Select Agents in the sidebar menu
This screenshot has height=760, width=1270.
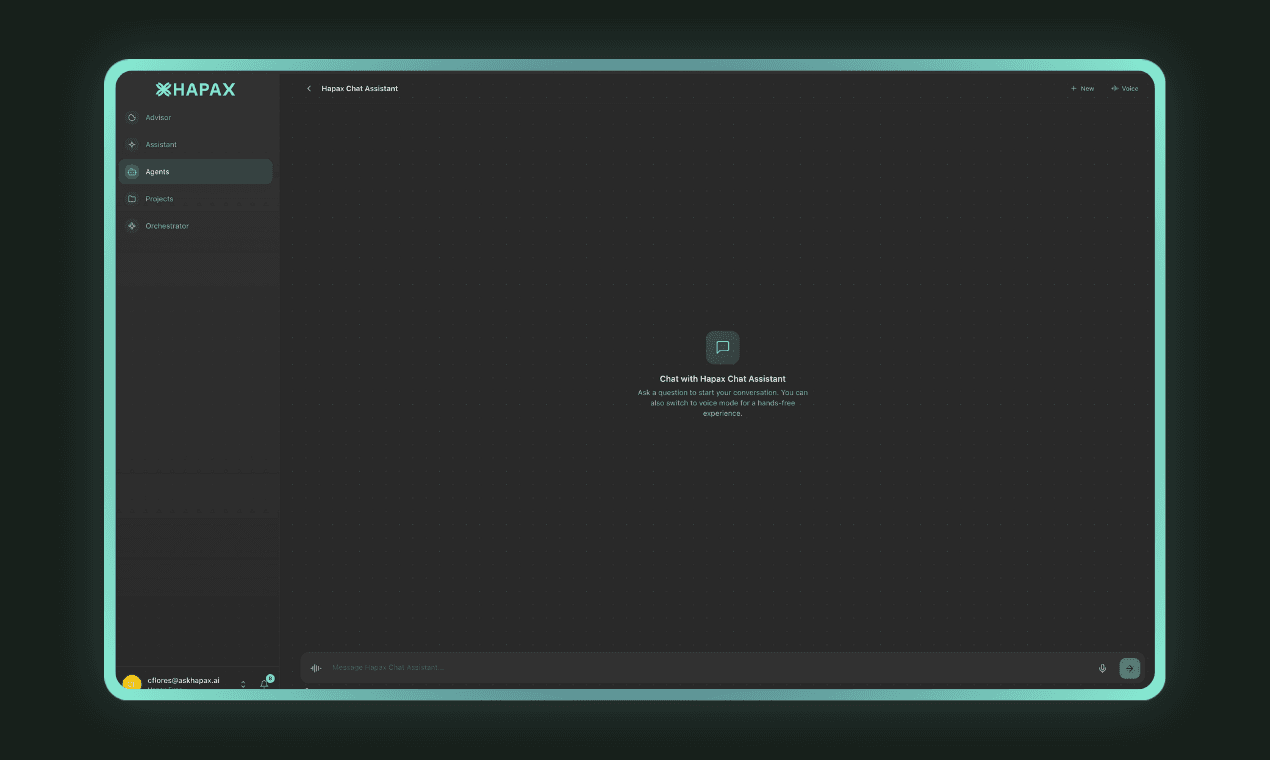click(157, 172)
